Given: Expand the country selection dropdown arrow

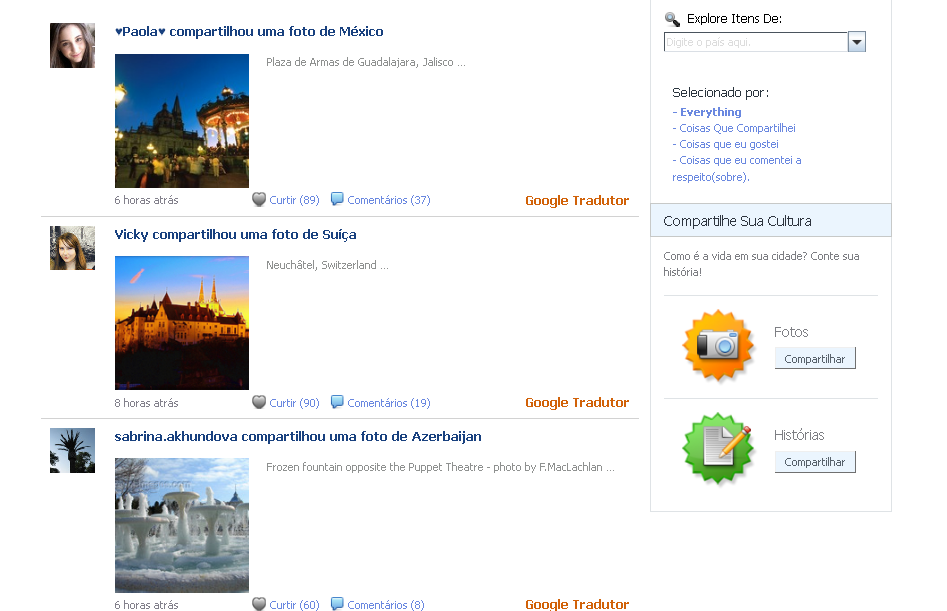Looking at the screenshot, I should tap(857, 42).
